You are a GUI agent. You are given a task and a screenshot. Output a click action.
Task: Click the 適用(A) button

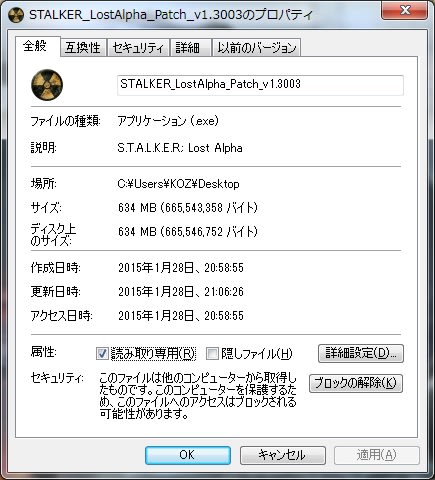(x=377, y=455)
